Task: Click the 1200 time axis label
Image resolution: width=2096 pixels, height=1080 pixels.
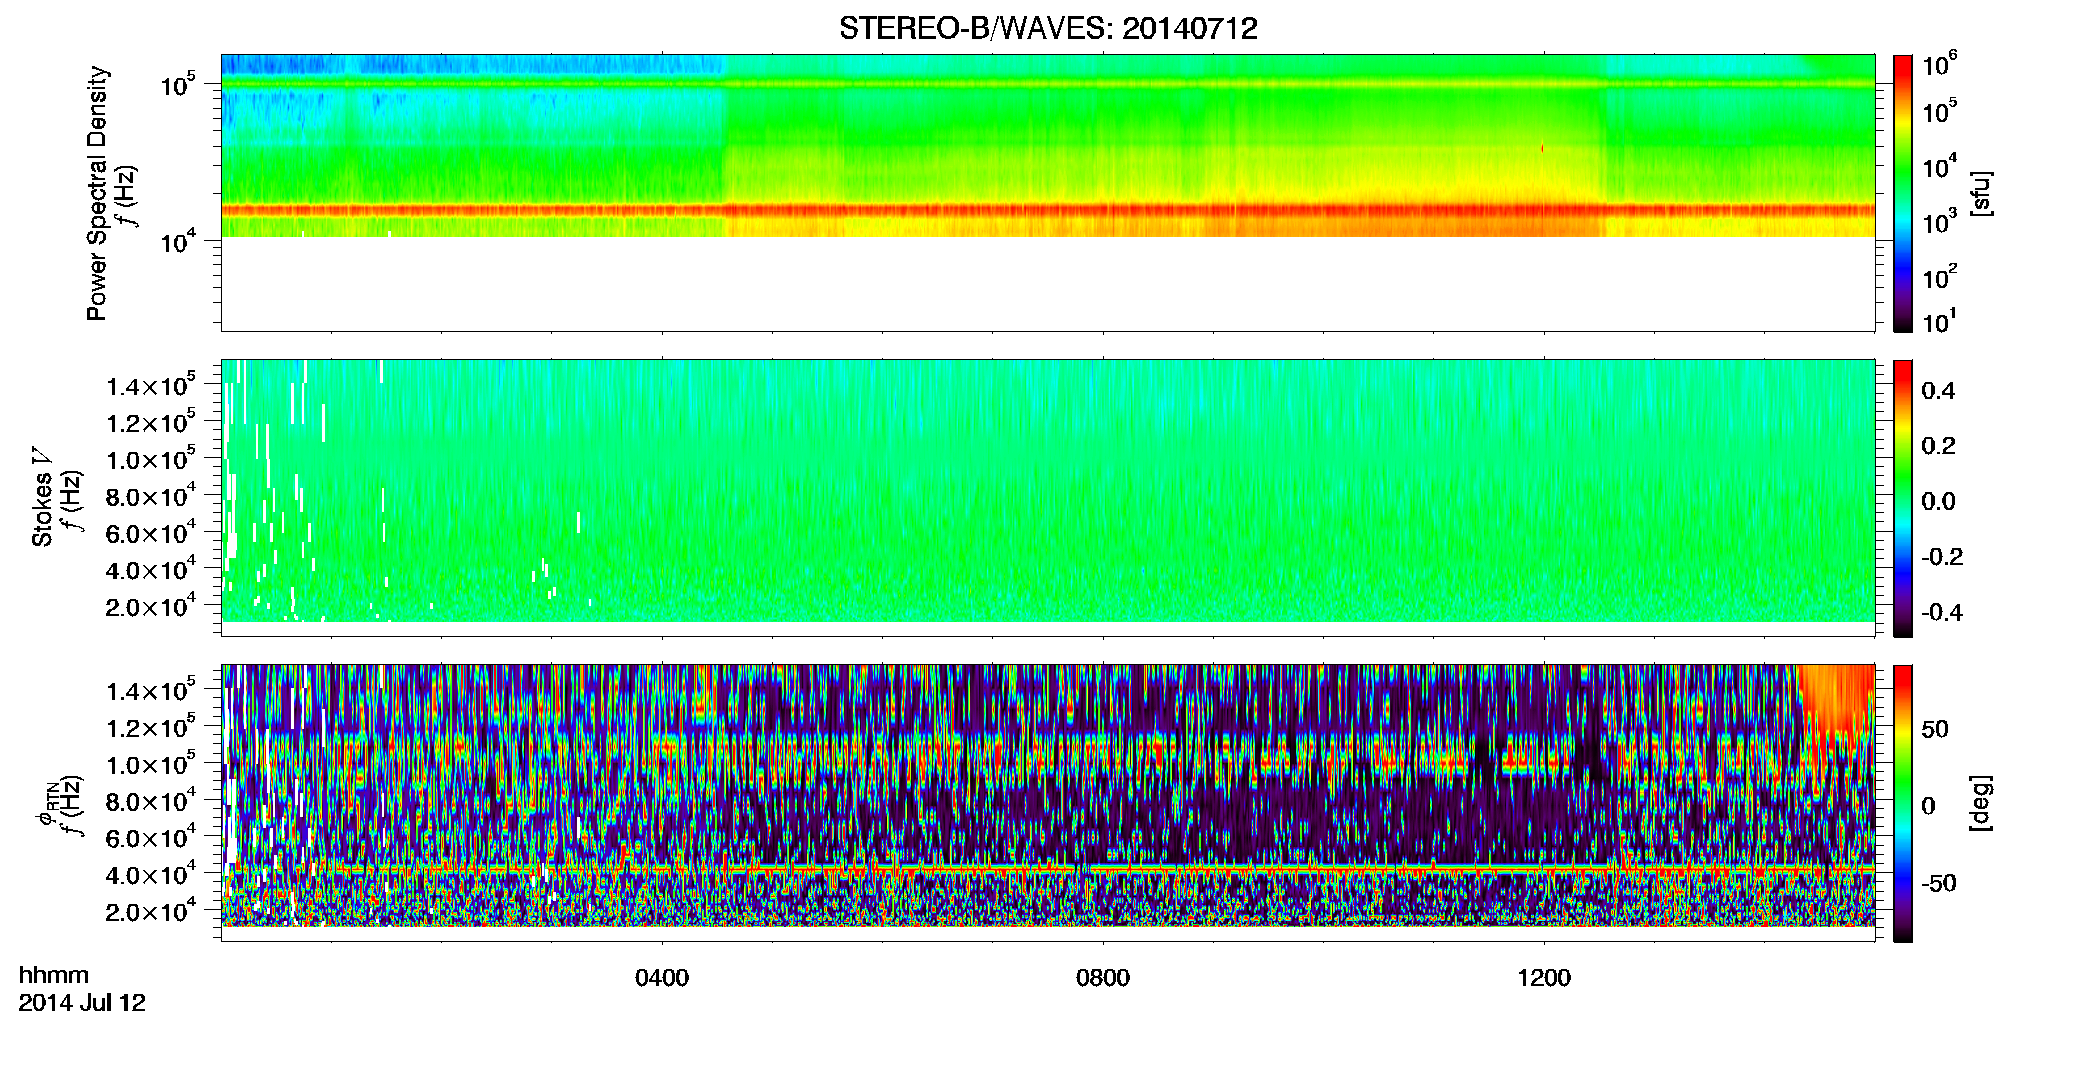Action: pyautogui.click(x=1544, y=978)
